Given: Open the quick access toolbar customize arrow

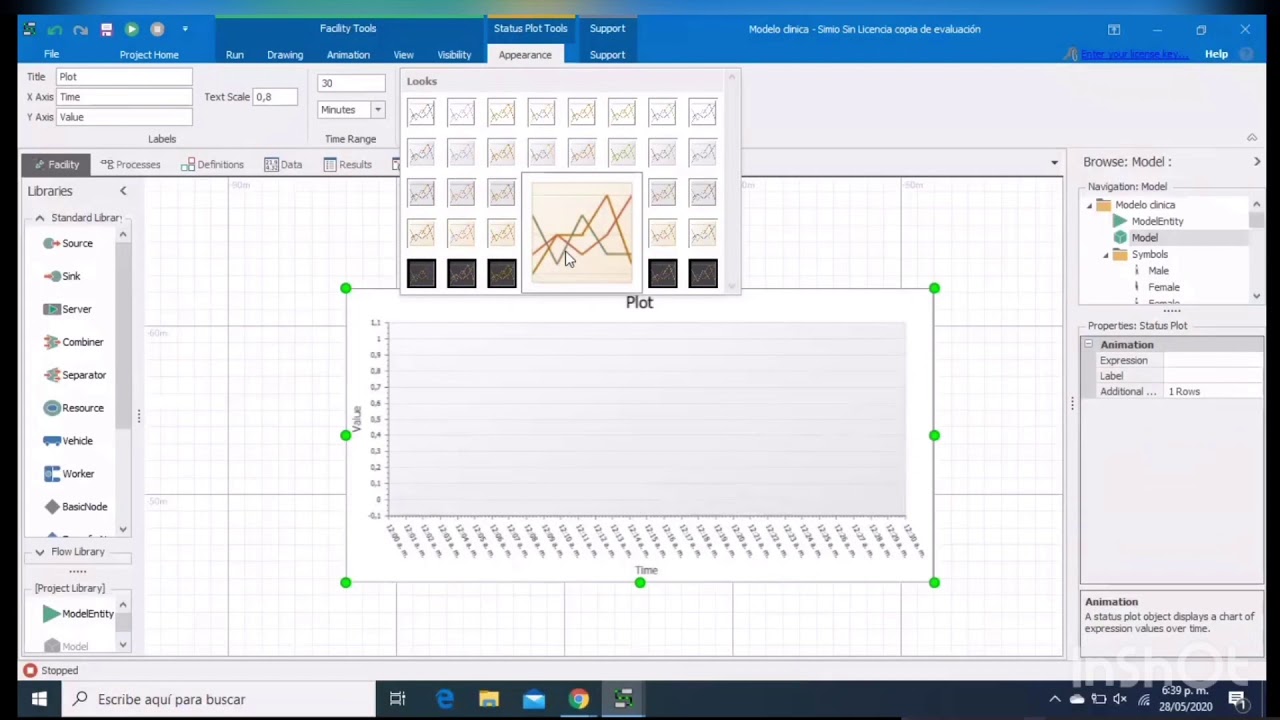Looking at the screenshot, I should pos(185,29).
